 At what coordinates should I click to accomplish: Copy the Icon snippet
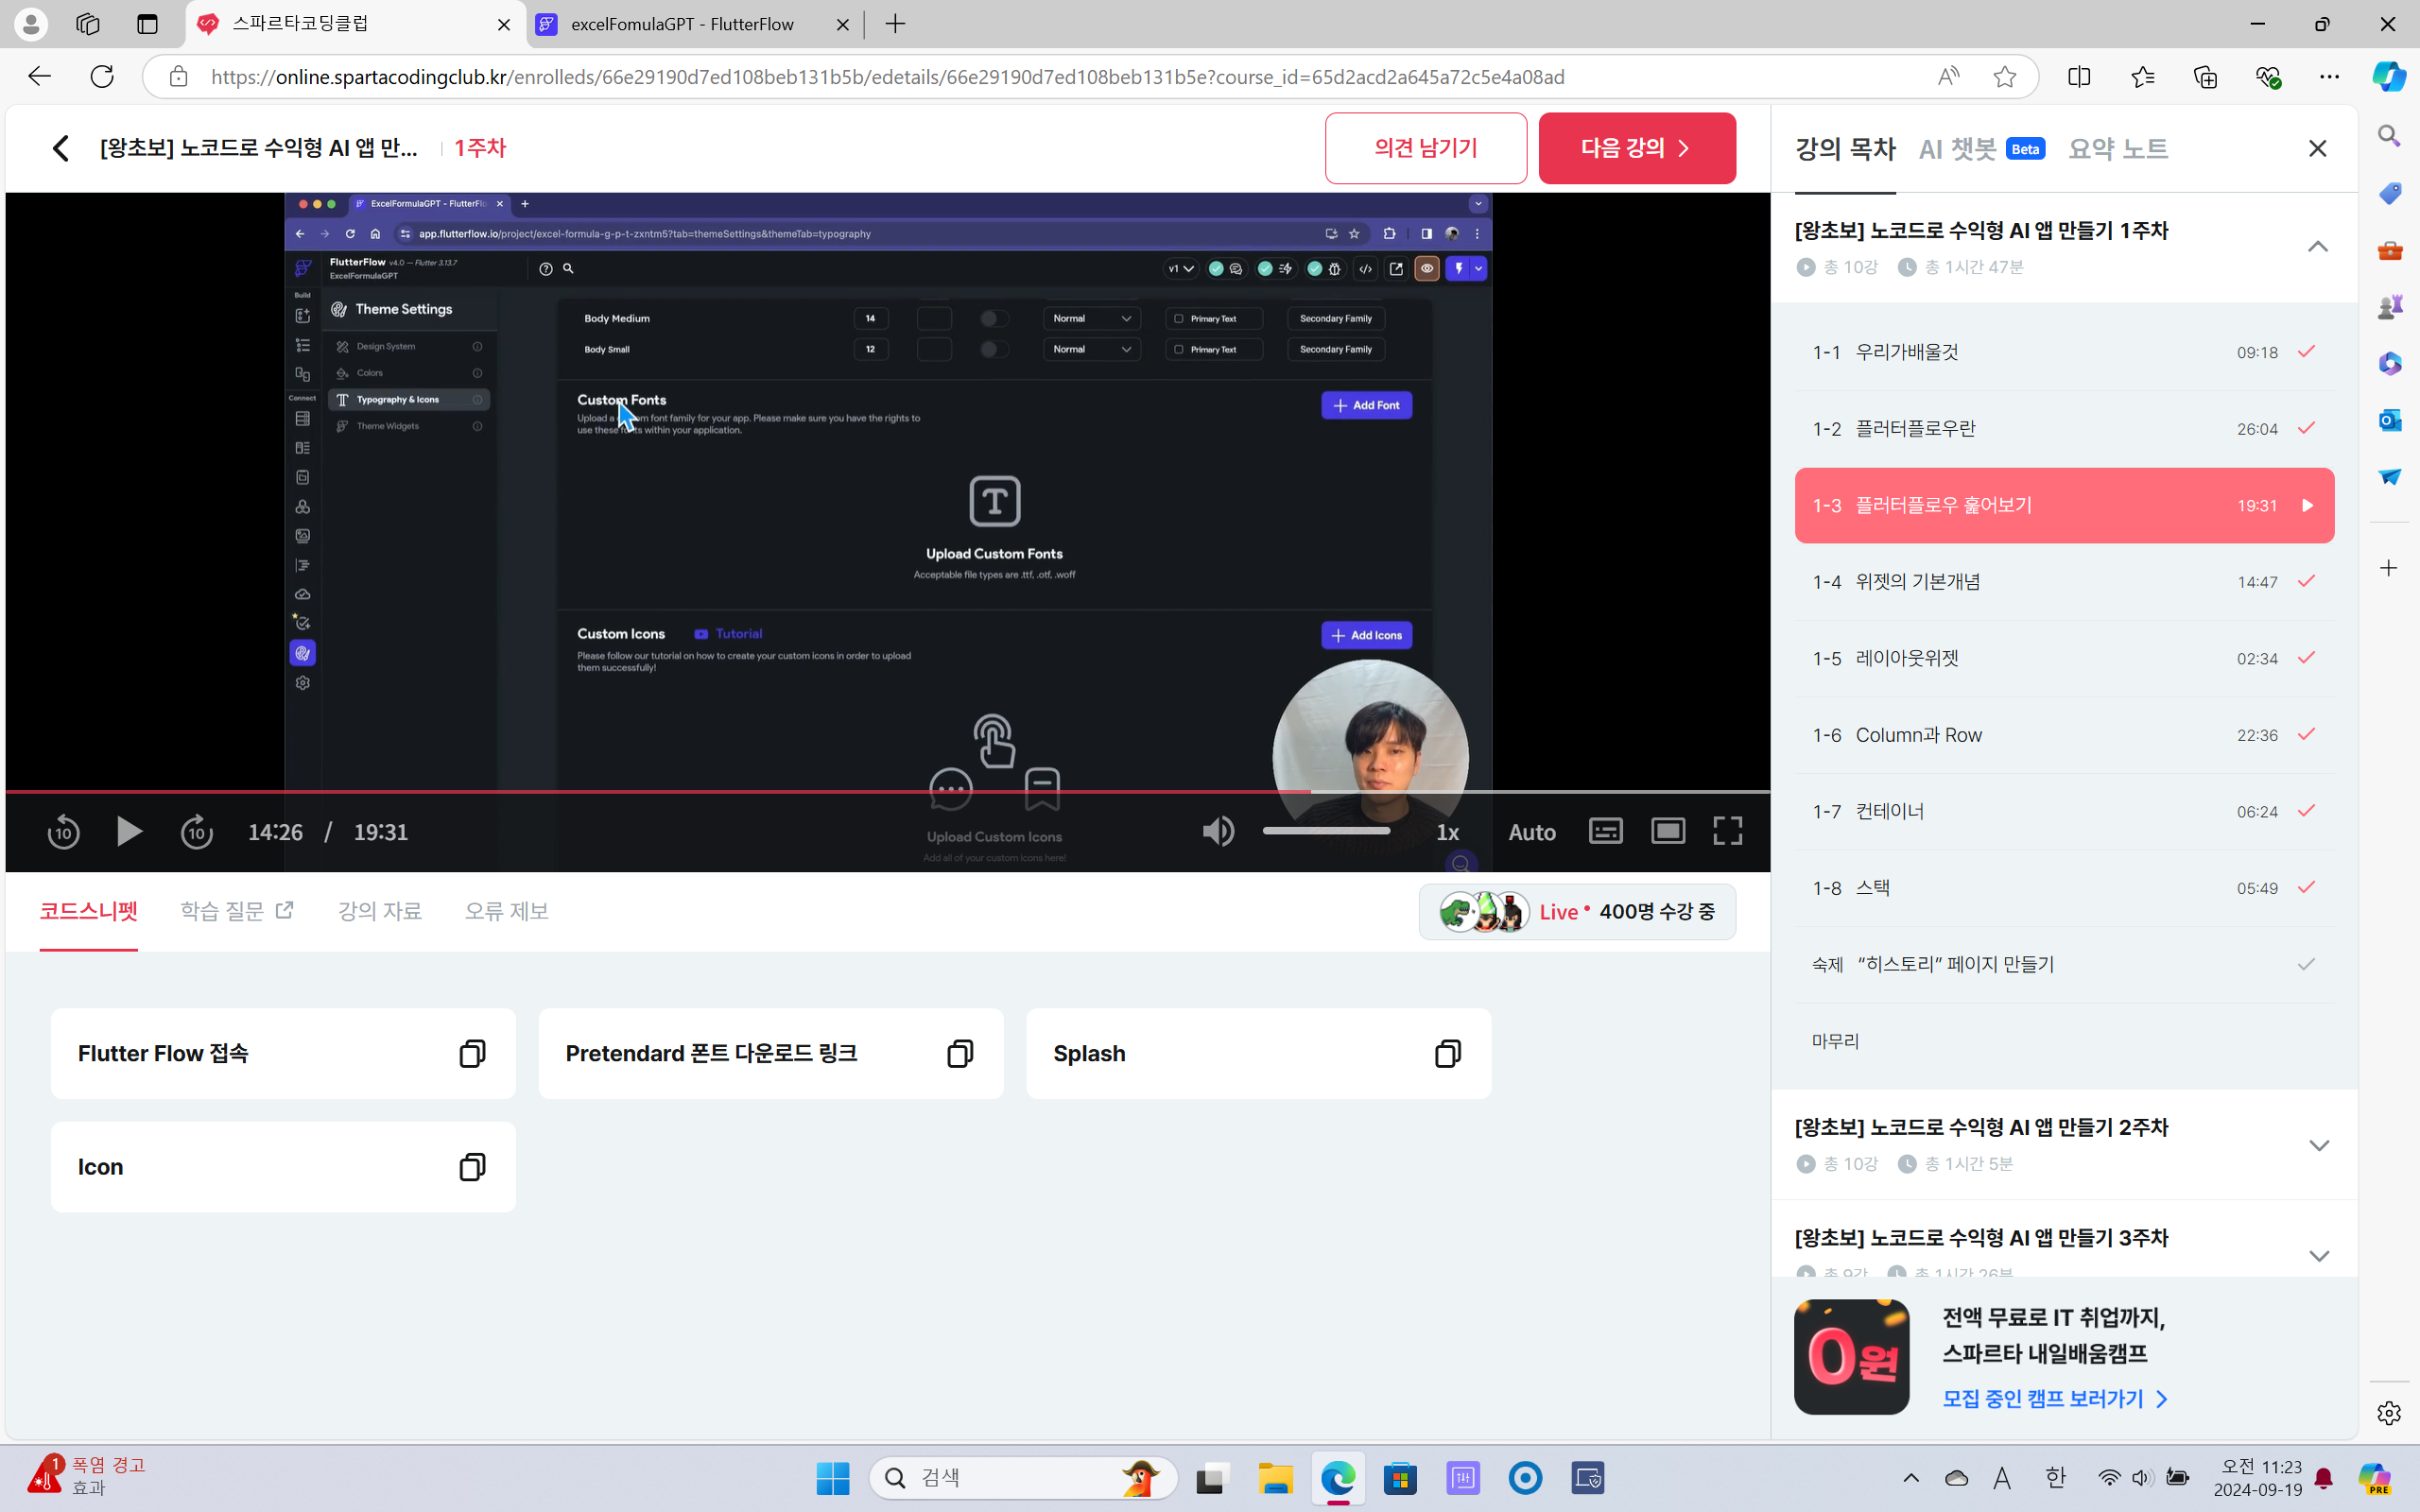(x=472, y=1166)
